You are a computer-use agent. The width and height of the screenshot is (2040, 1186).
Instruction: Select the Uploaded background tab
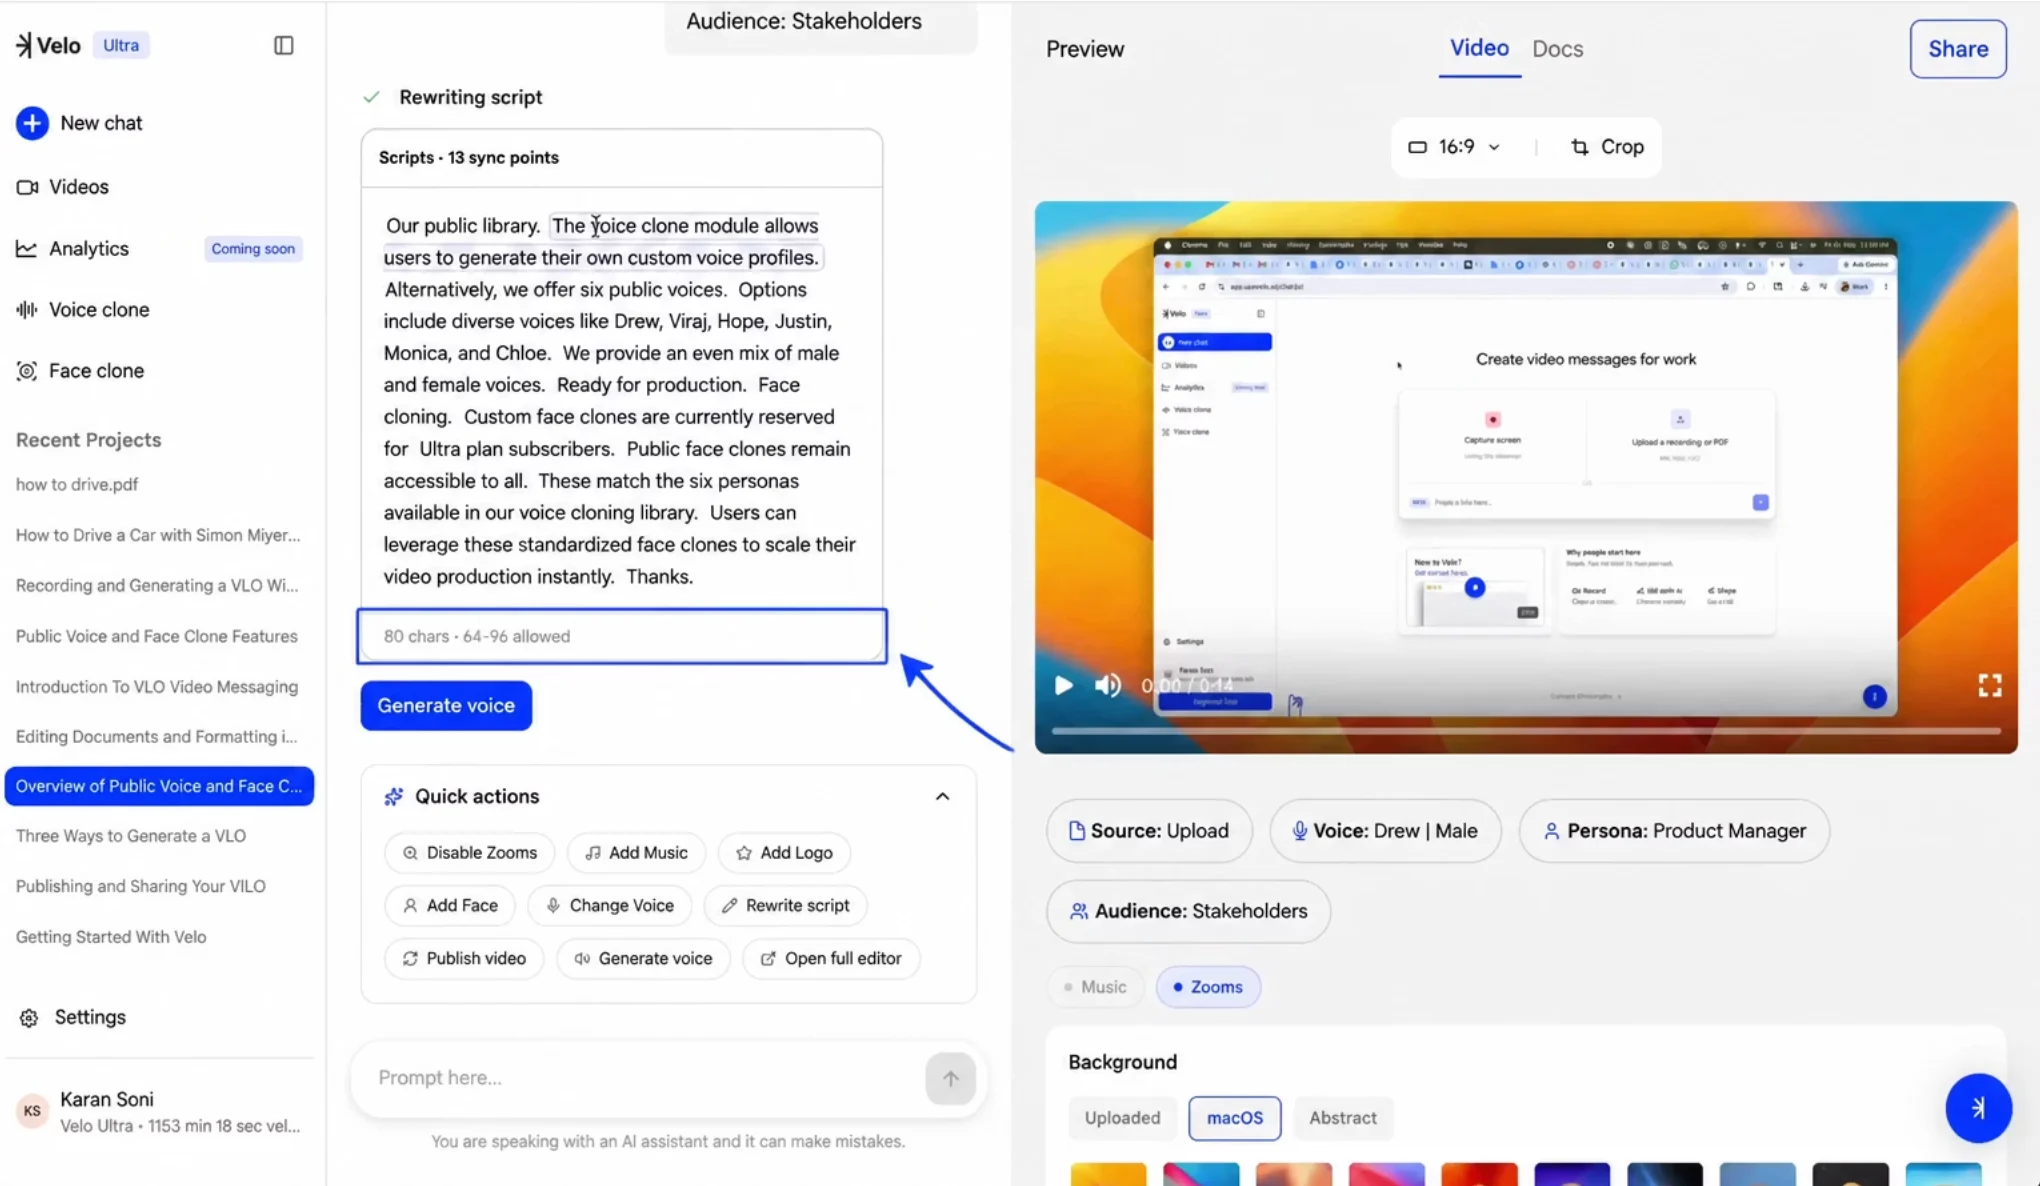pyautogui.click(x=1122, y=1118)
